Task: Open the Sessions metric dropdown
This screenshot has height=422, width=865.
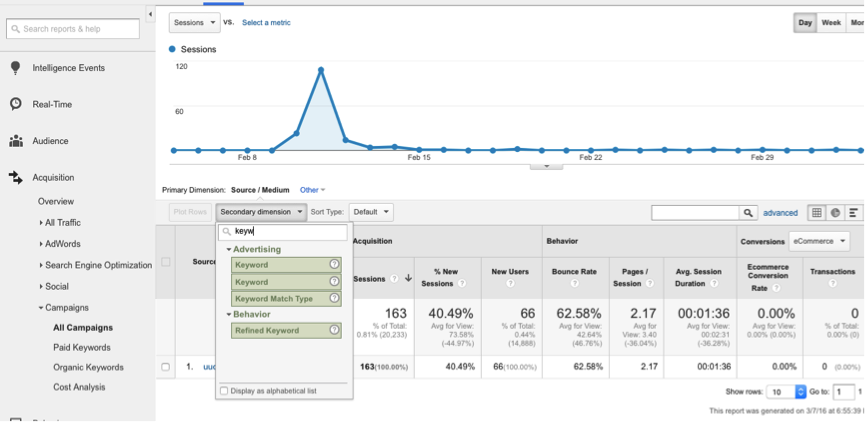Action: (x=194, y=23)
